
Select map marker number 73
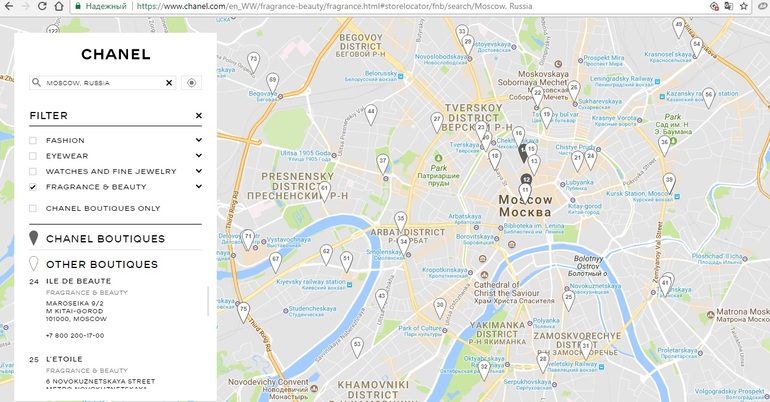253,62
